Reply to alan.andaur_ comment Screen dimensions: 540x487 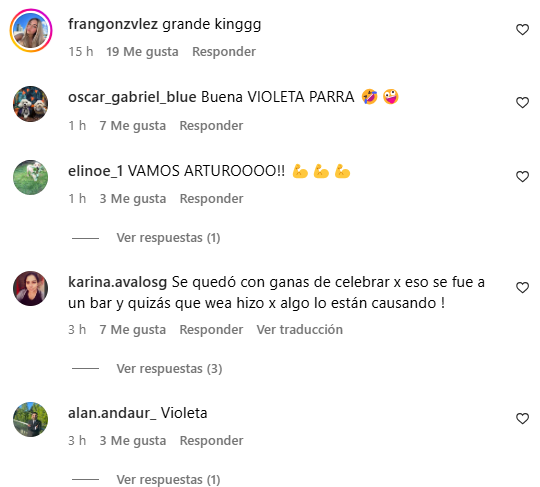pos(211,441)
